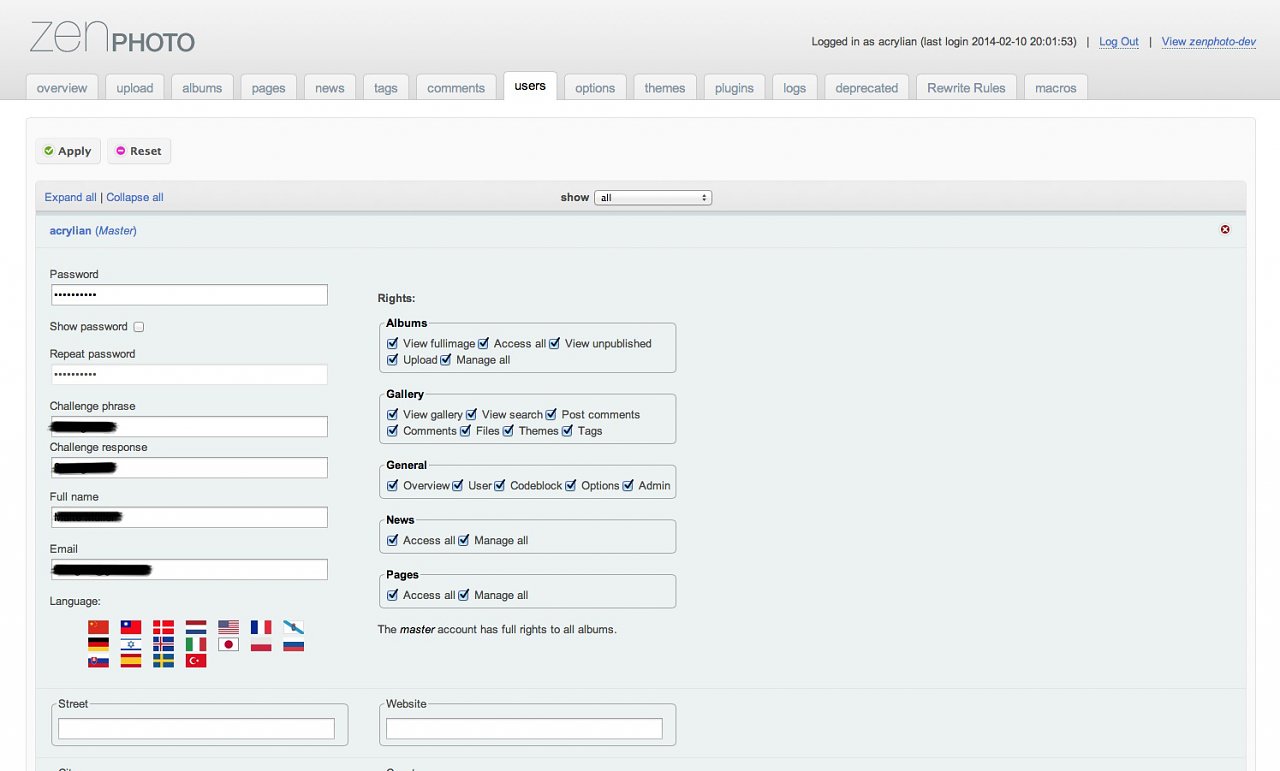
Task: Switch to the themes tab
Action: [x=664, y=87]
